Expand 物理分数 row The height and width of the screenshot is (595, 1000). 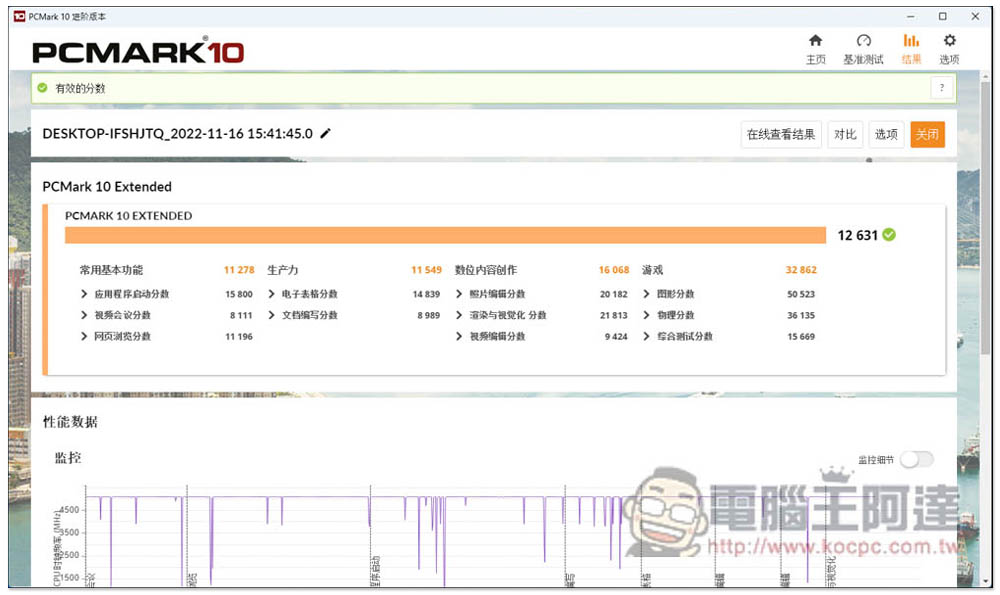(x=646, y=315)
